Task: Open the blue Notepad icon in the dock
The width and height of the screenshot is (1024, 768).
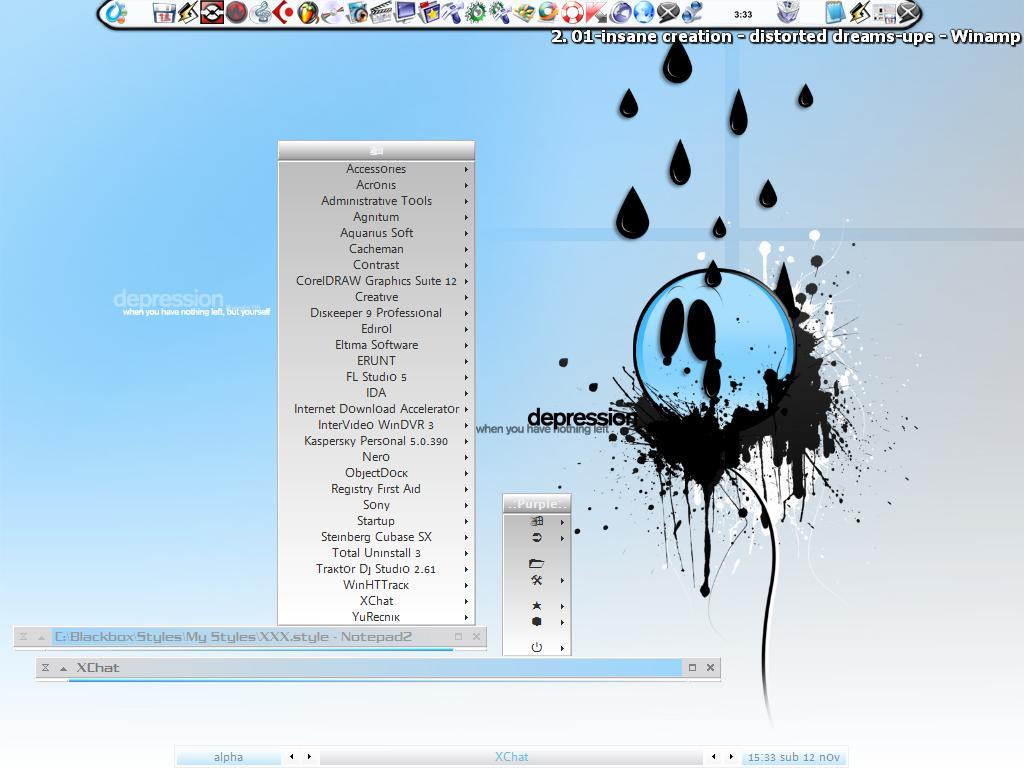Action: (835, 12)
